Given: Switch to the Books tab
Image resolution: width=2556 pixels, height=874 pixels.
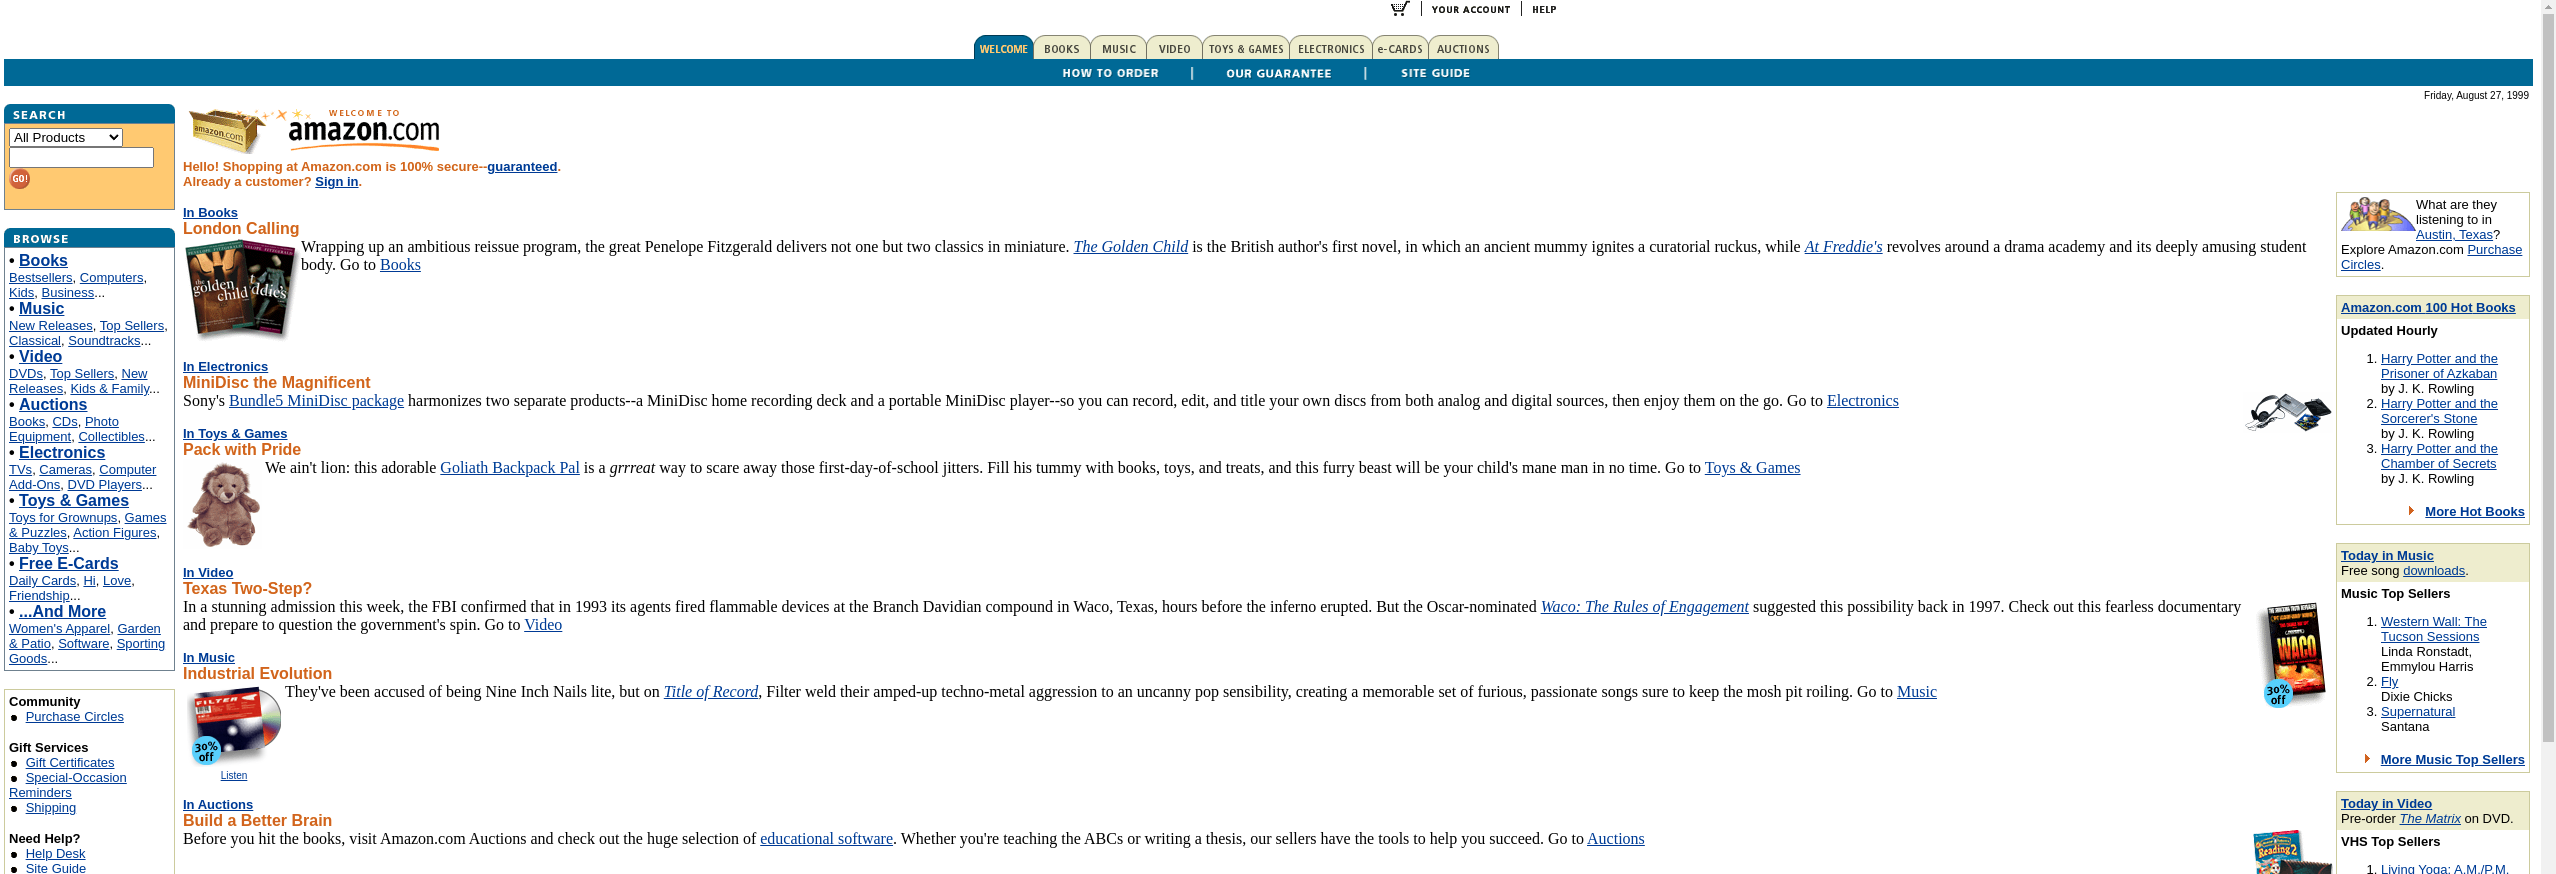Looking at the screenshot, I should point(1062,48).
